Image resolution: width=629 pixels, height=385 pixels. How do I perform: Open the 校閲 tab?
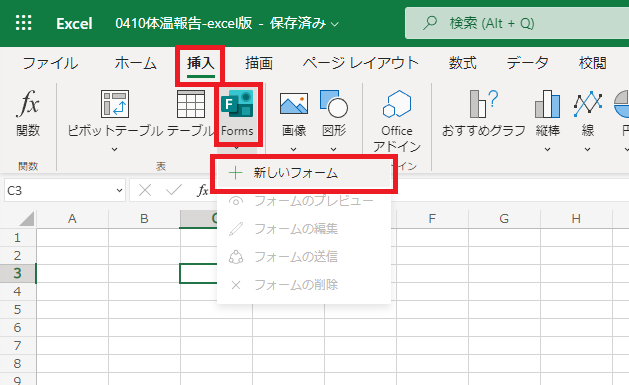pos(592,63)
